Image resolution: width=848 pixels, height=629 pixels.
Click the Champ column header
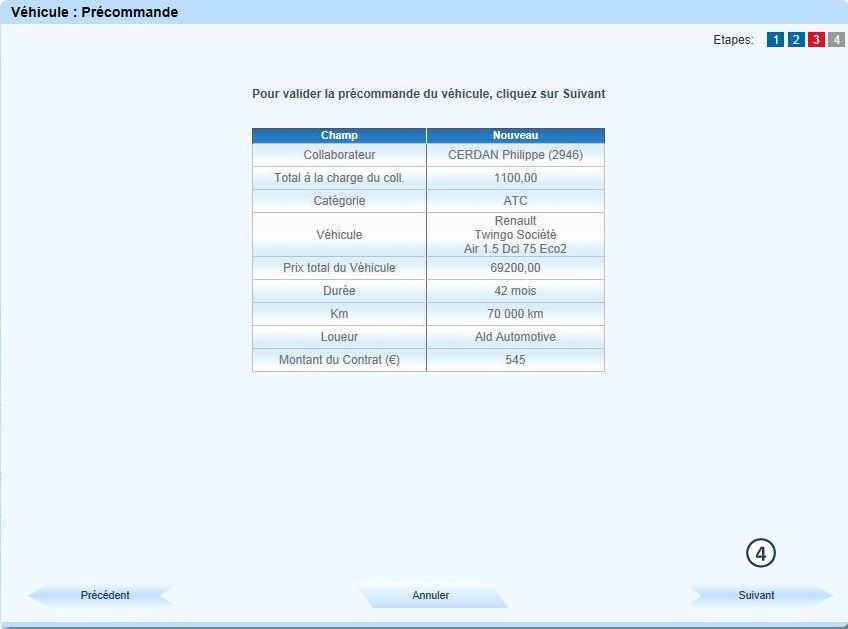339,135
